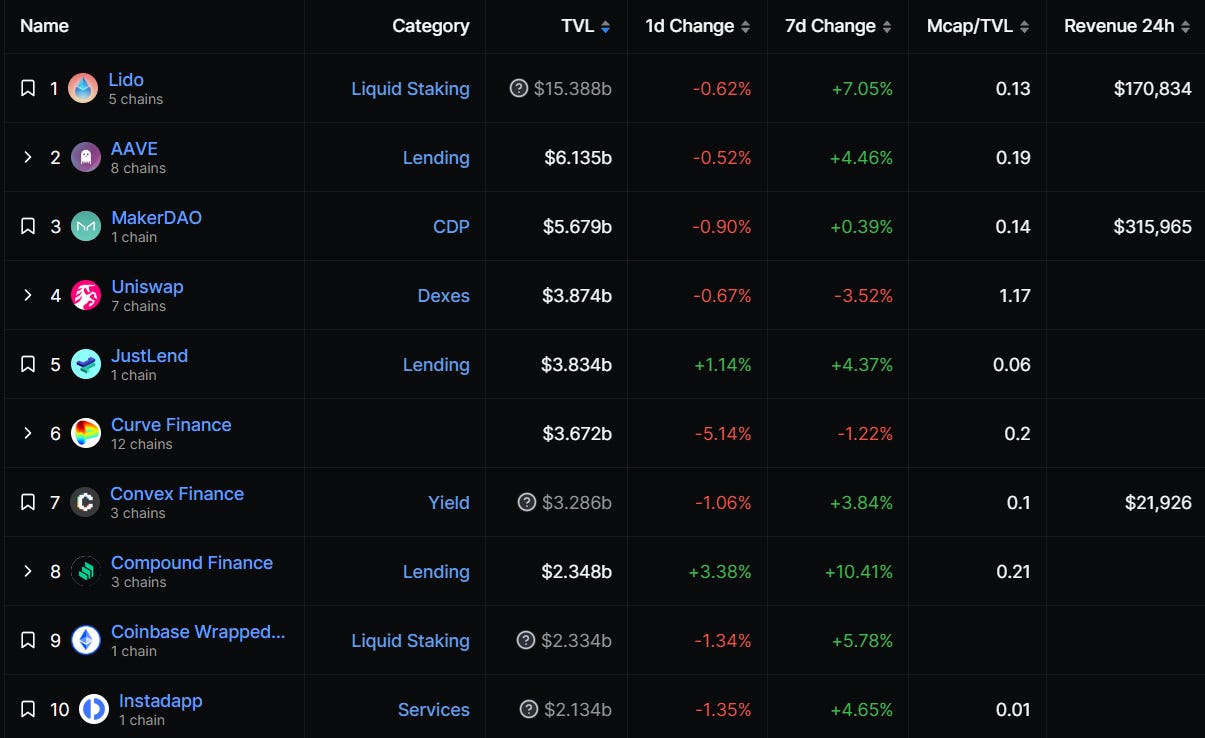Image resolution: width=1205 pixels, height=738 pixels.
Task: Select the $3.874b TVL value
Action: point(577,295)
